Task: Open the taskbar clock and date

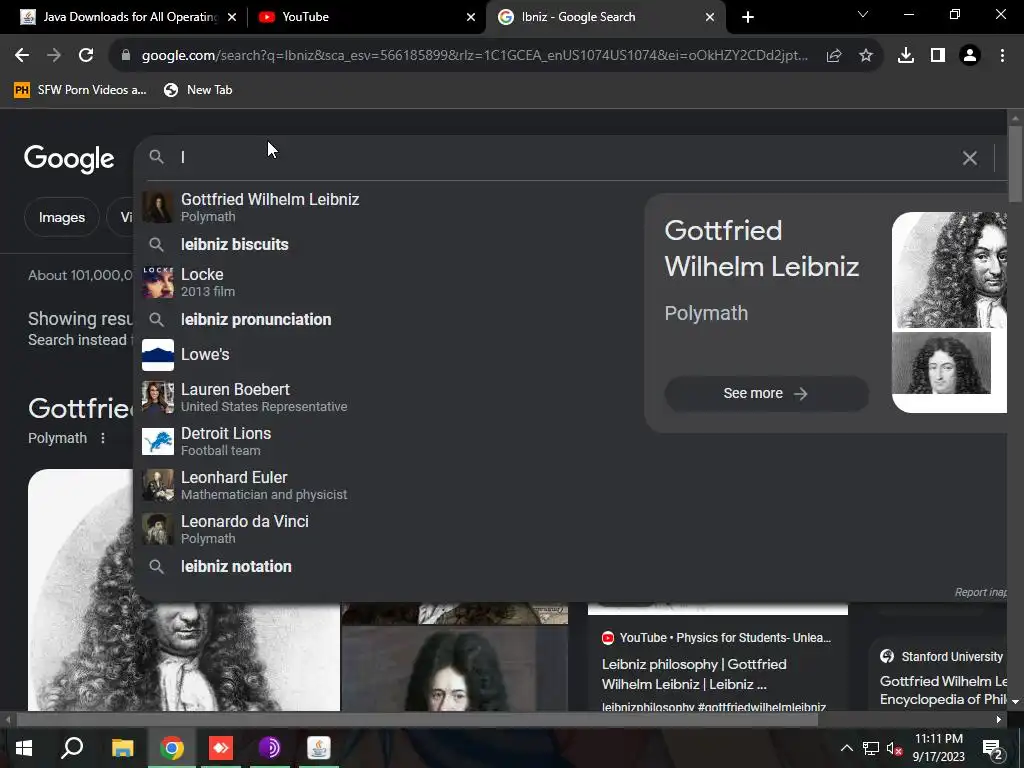Action: point(938,748)
